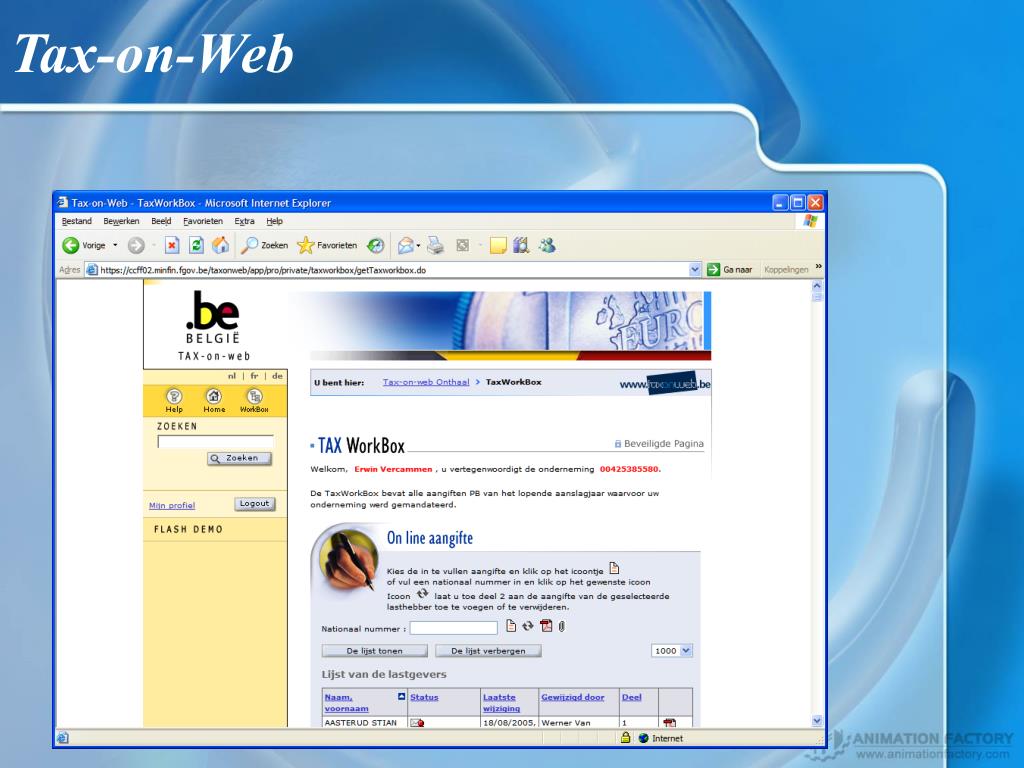The image size is (1024, 768).
Task: Click the Help icon in yellow sidebar
Action: click(x=174, y=400)
